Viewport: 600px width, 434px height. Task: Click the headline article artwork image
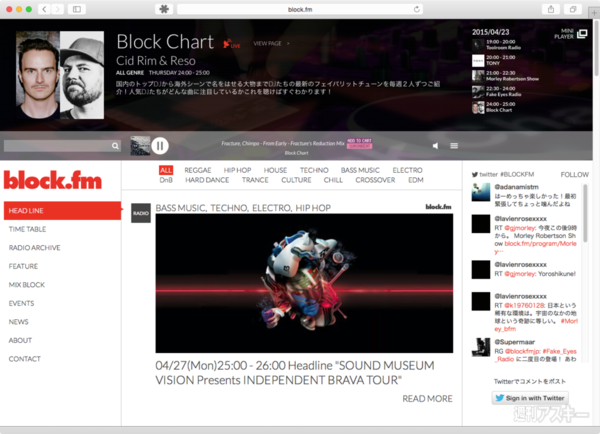[x=304, y=283]
